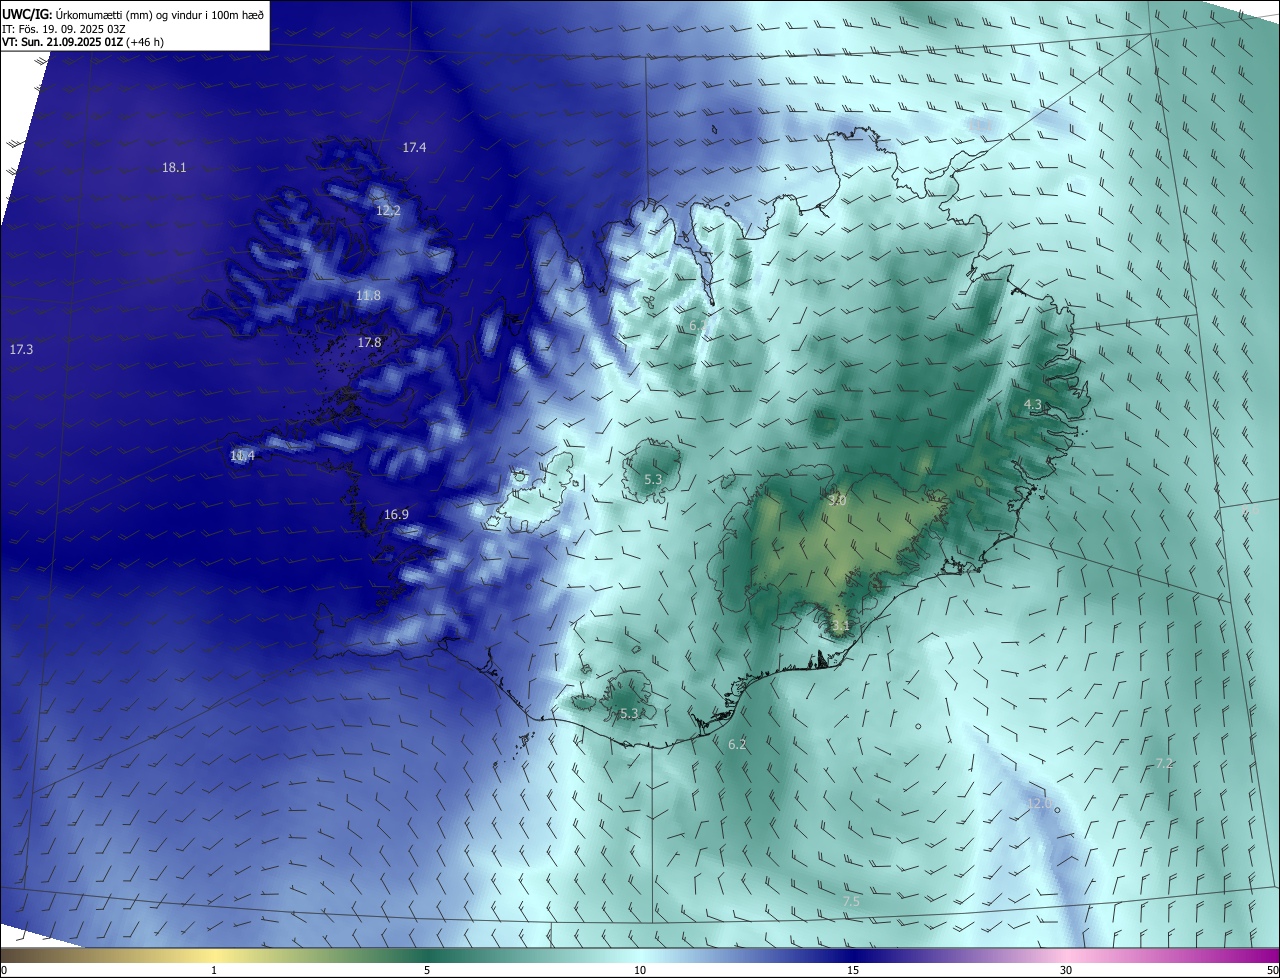Select the 4.3 value label on the map
This screenshot has width=1280, height=978.
click(x=1033, y=405)
